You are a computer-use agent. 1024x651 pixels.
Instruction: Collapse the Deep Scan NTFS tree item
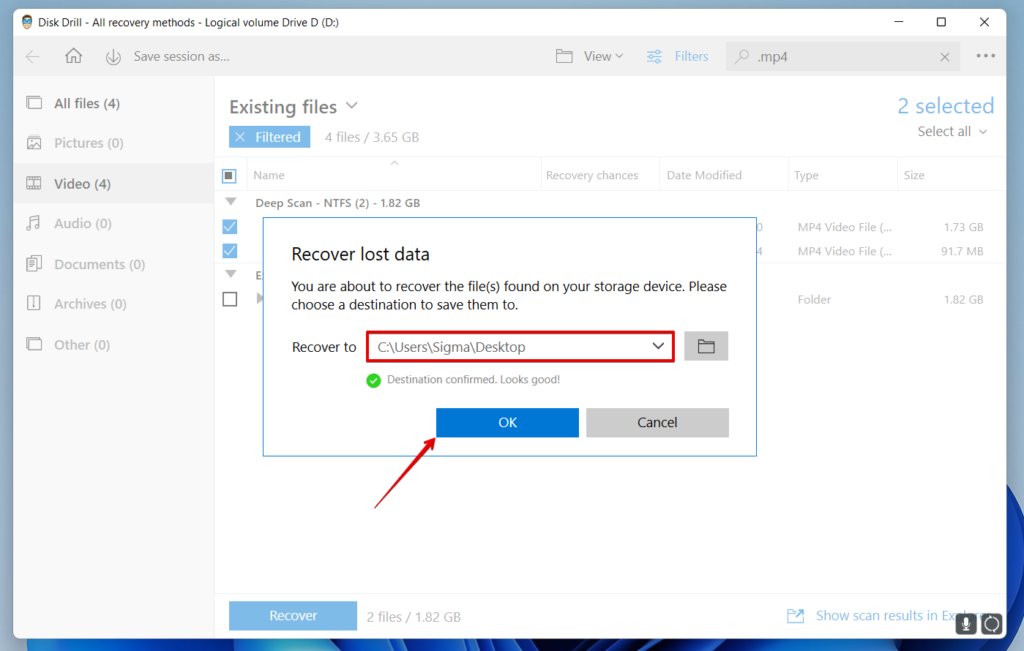click(230, 202)
